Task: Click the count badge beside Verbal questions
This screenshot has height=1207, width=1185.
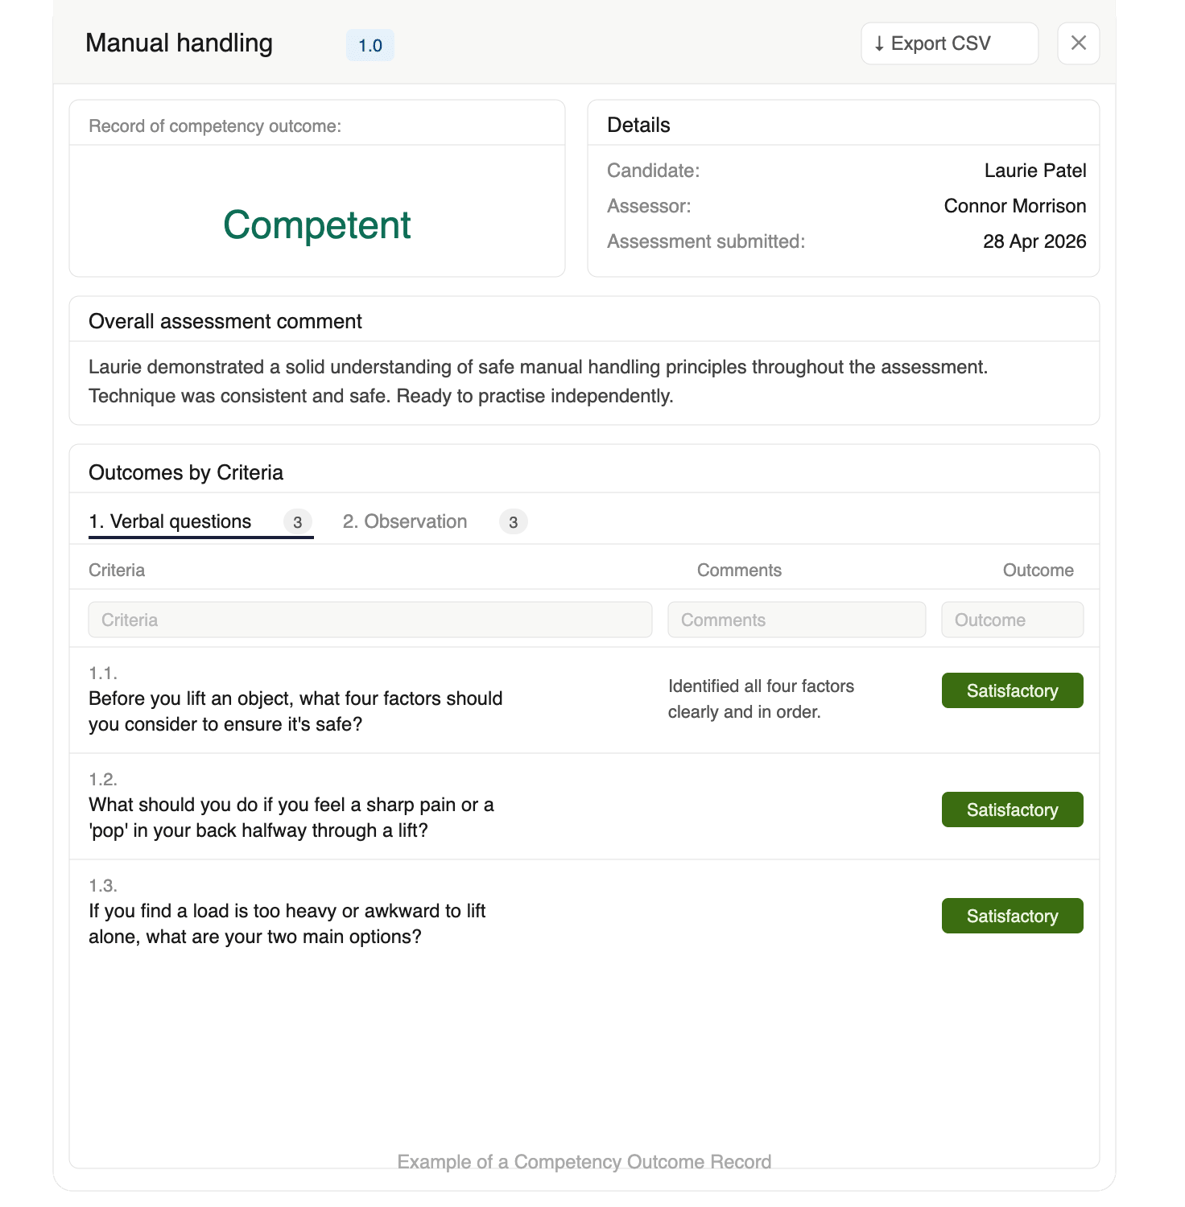Action: click(x=297, y=522)
